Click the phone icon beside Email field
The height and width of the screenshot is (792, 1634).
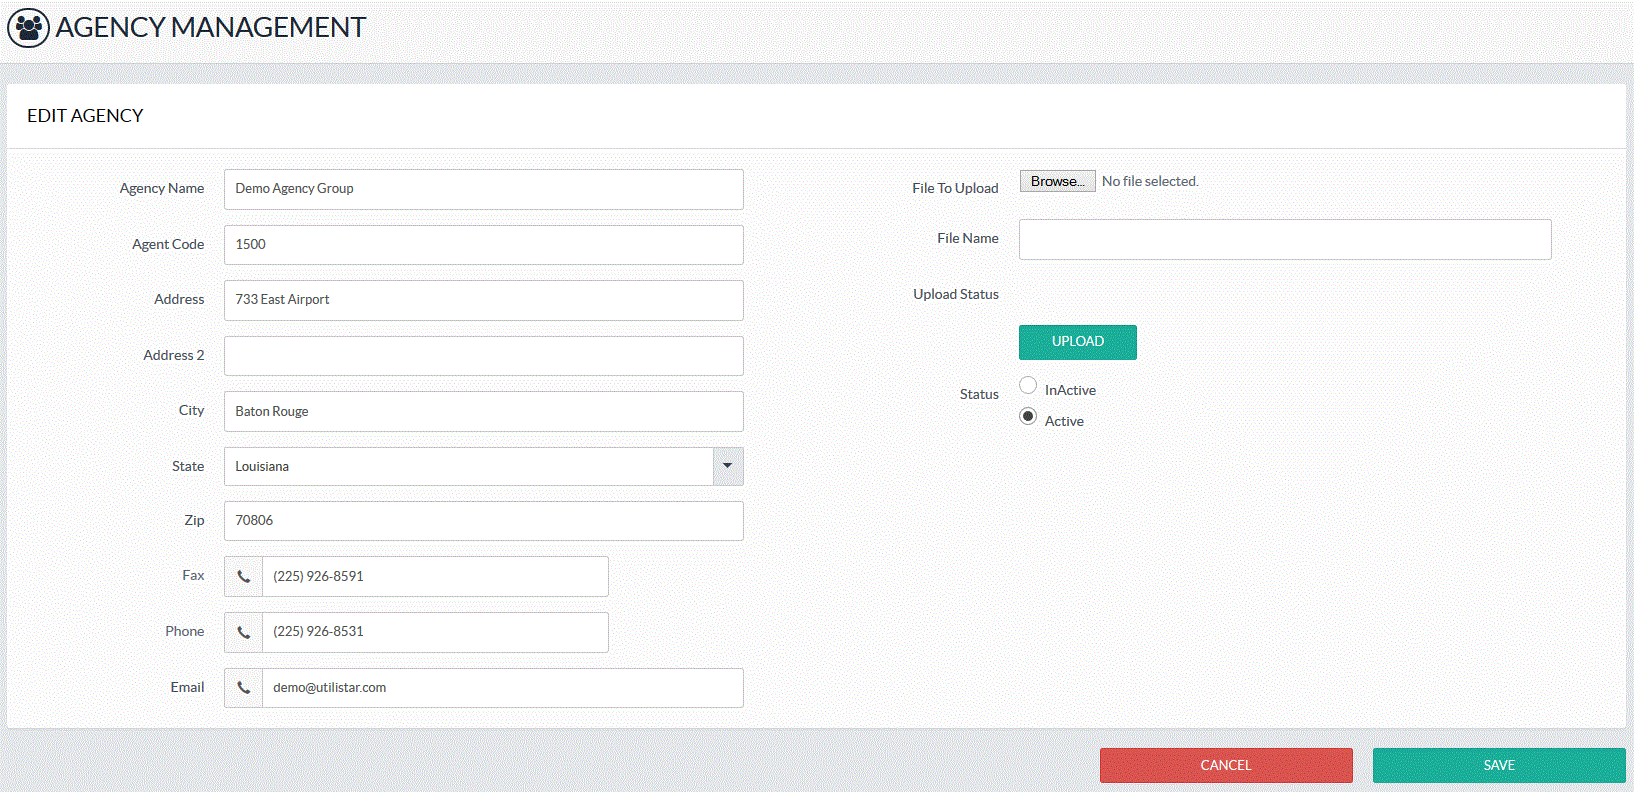coord(244,688)
